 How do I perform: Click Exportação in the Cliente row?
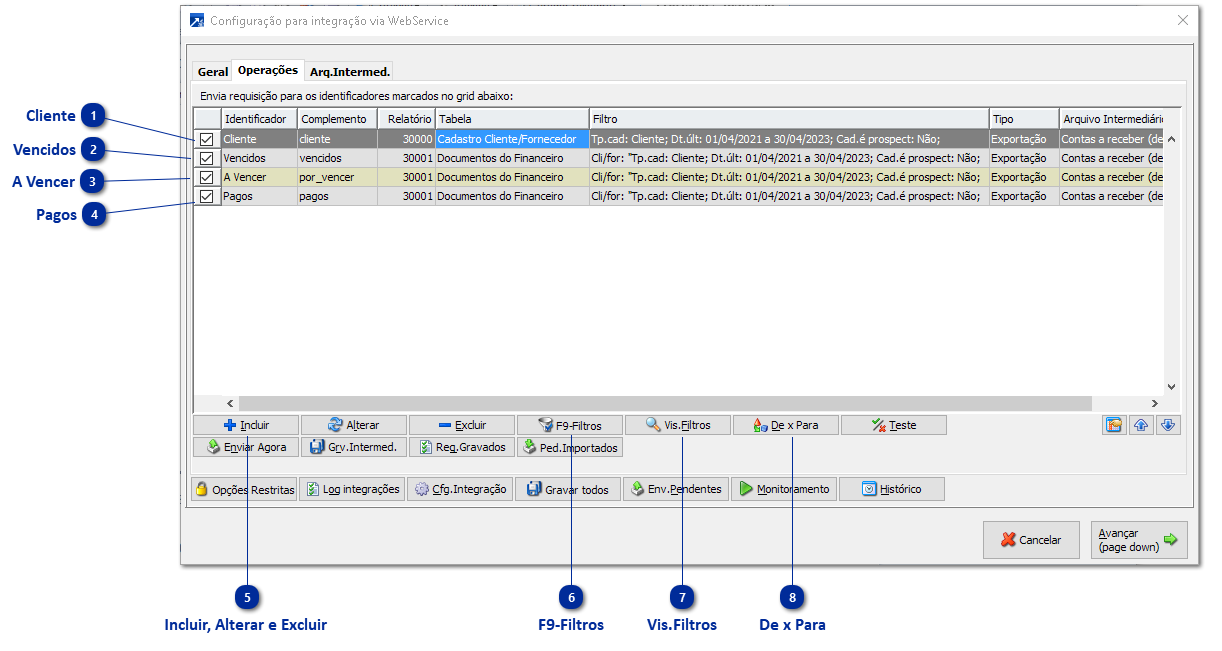[1024, 139]
